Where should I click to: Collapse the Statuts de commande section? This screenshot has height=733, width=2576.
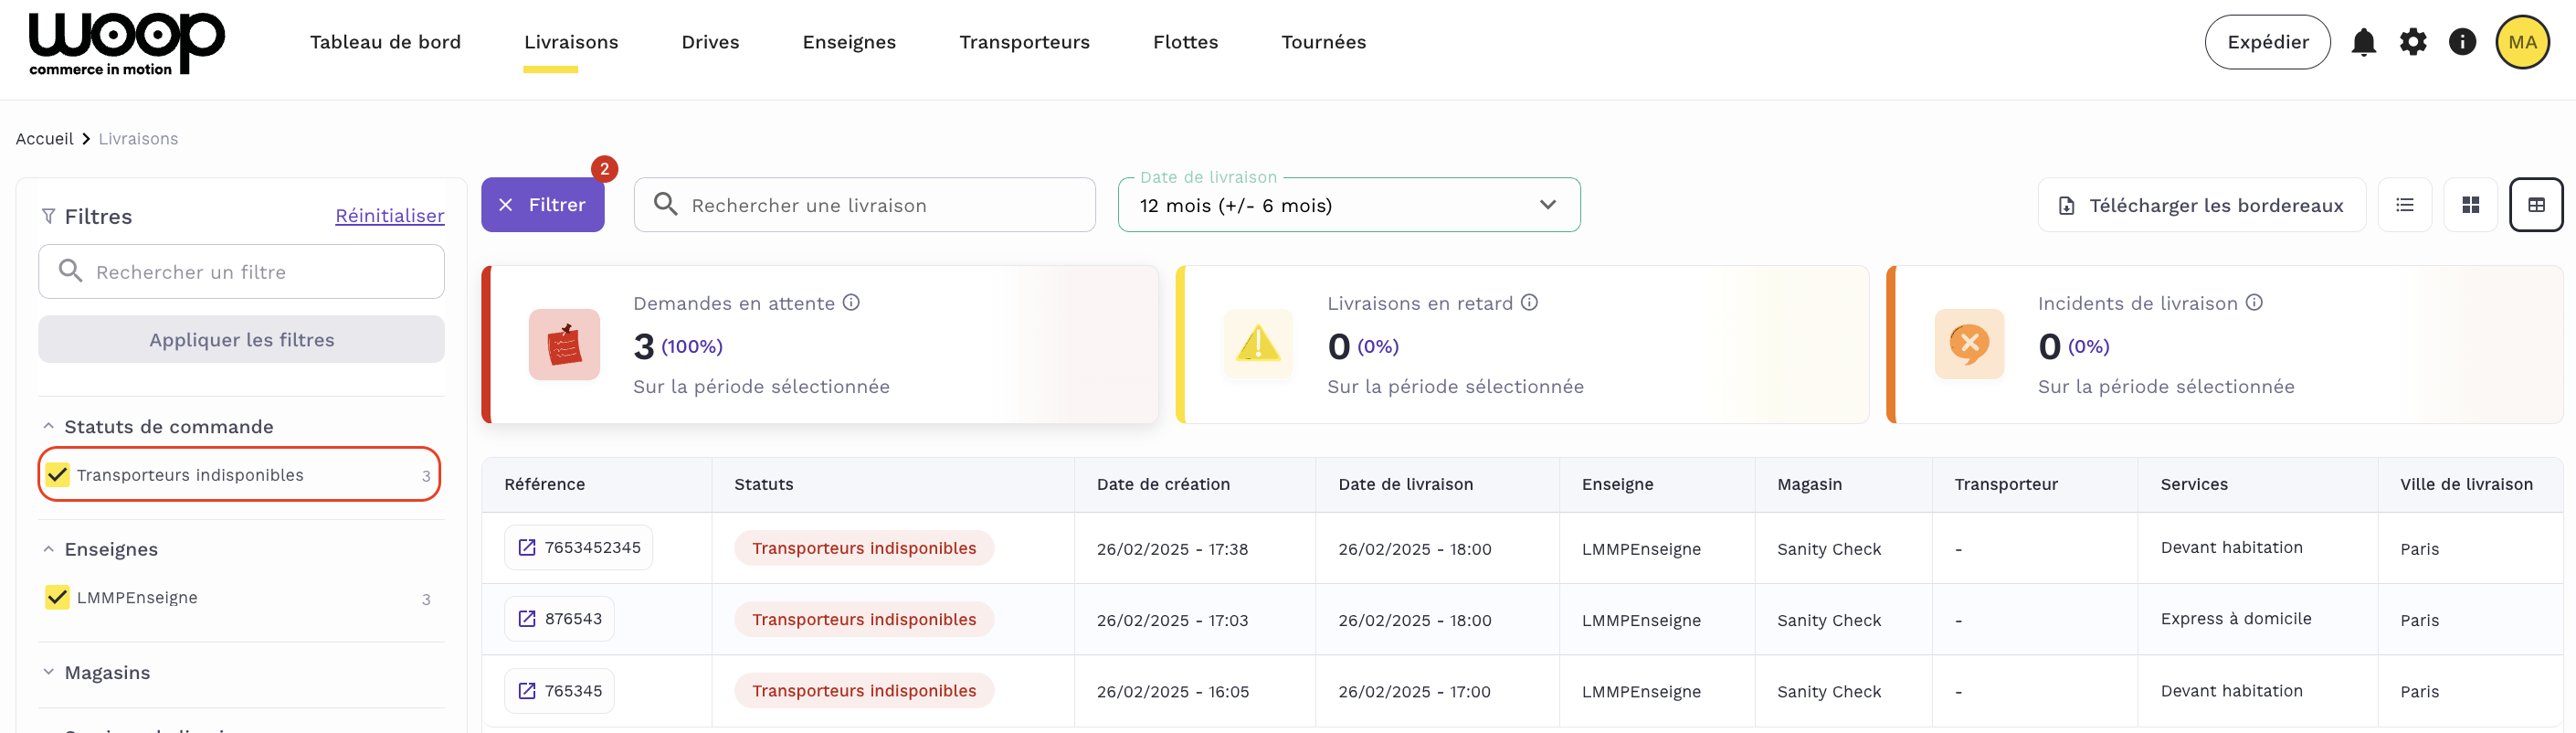coord(49,427)
